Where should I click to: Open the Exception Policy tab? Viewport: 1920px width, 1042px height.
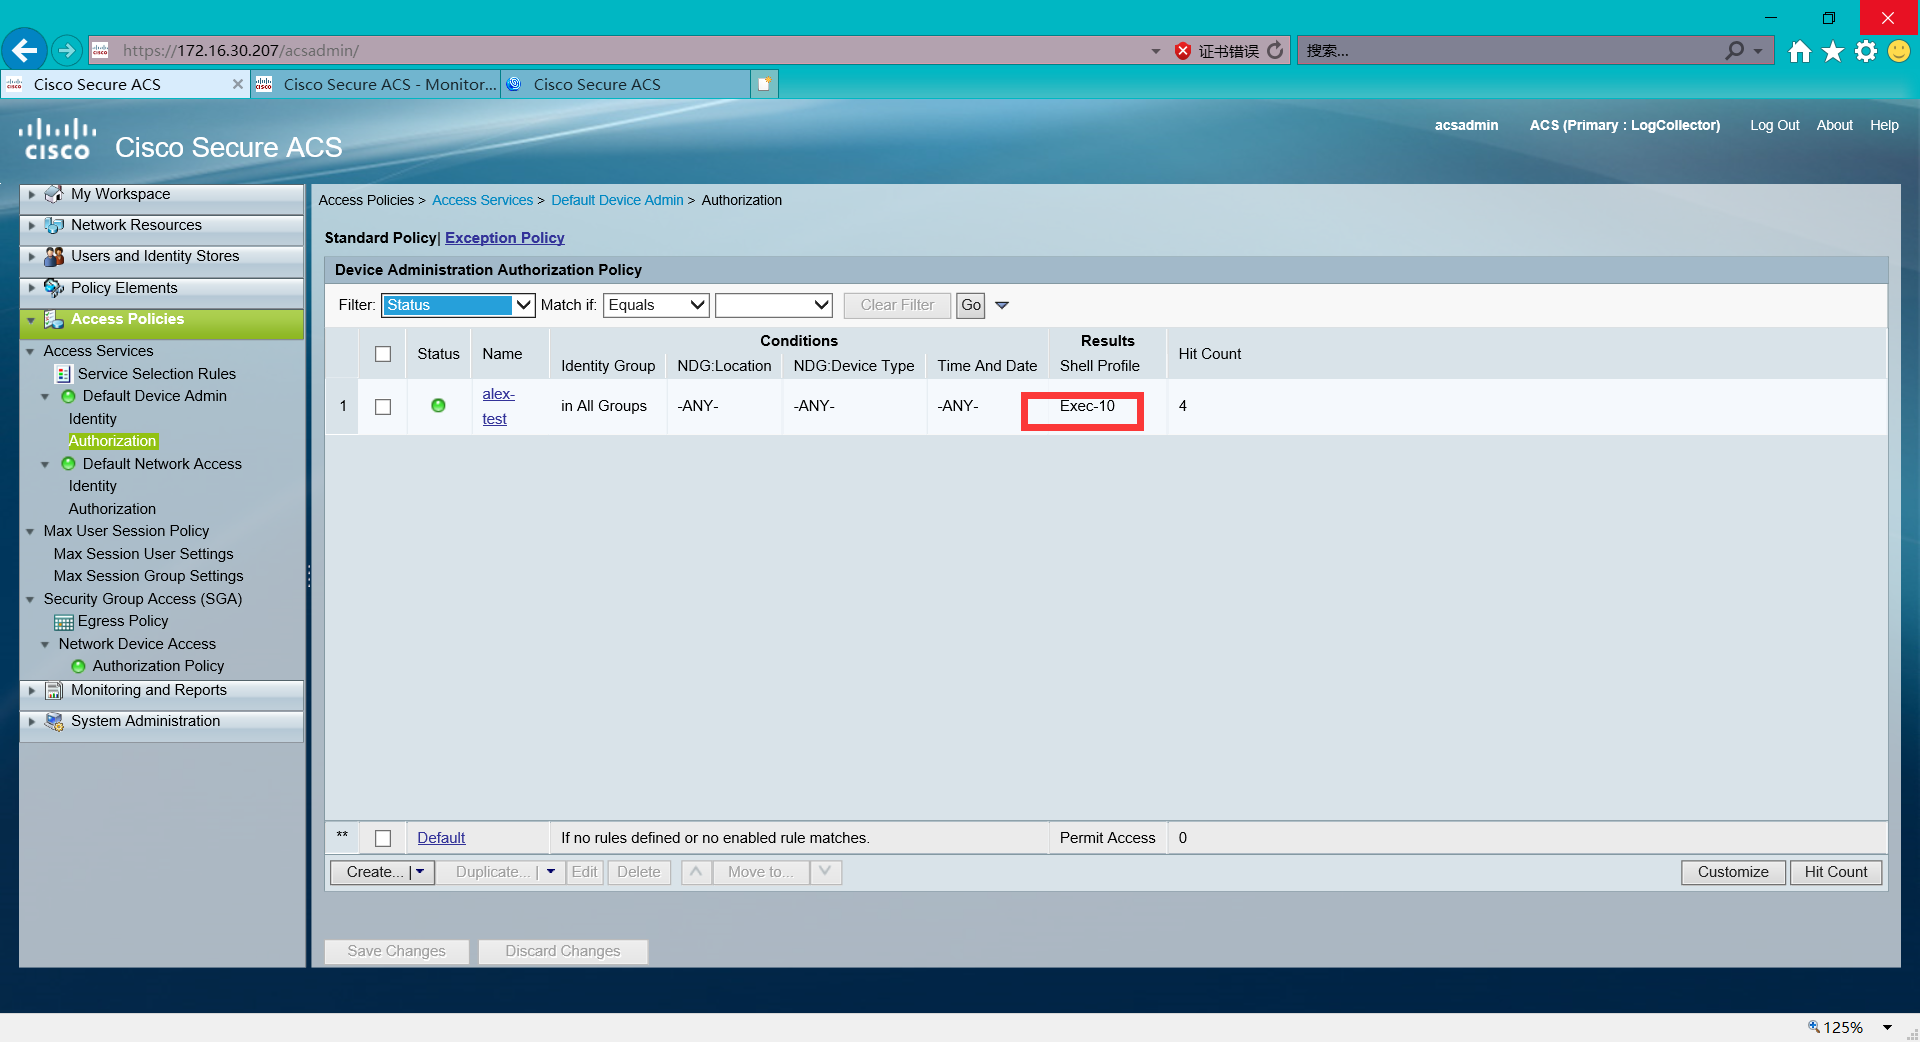coord(505,238)
